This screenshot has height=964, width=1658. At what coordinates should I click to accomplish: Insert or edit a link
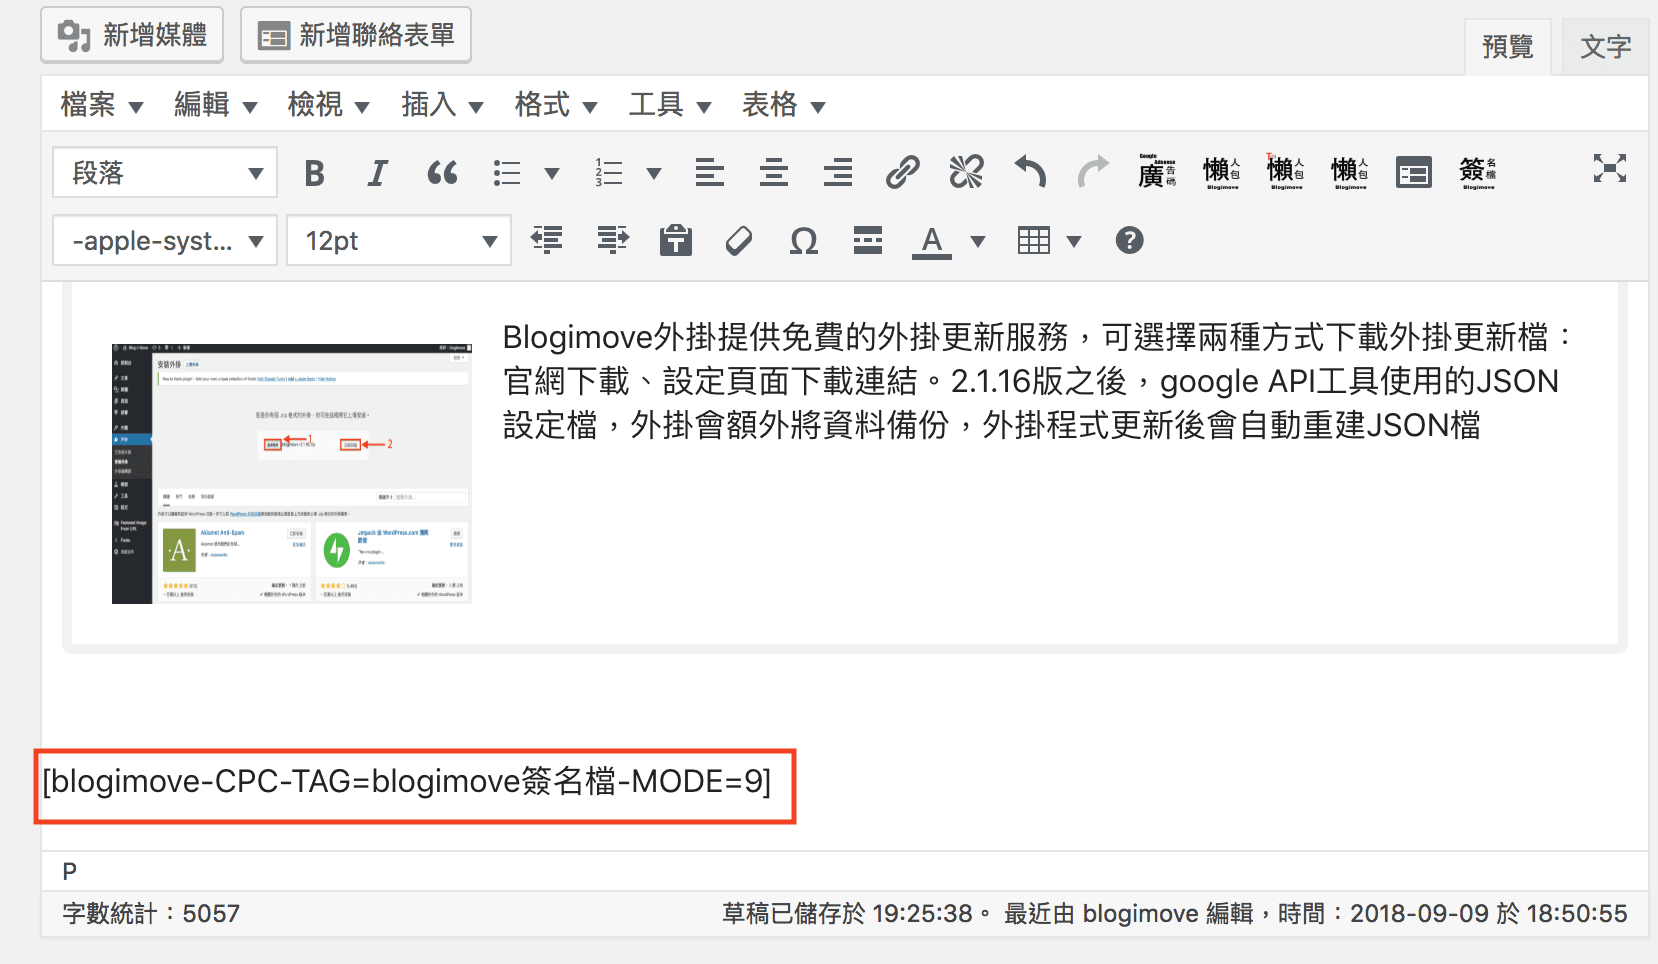(x=902, y=173)
